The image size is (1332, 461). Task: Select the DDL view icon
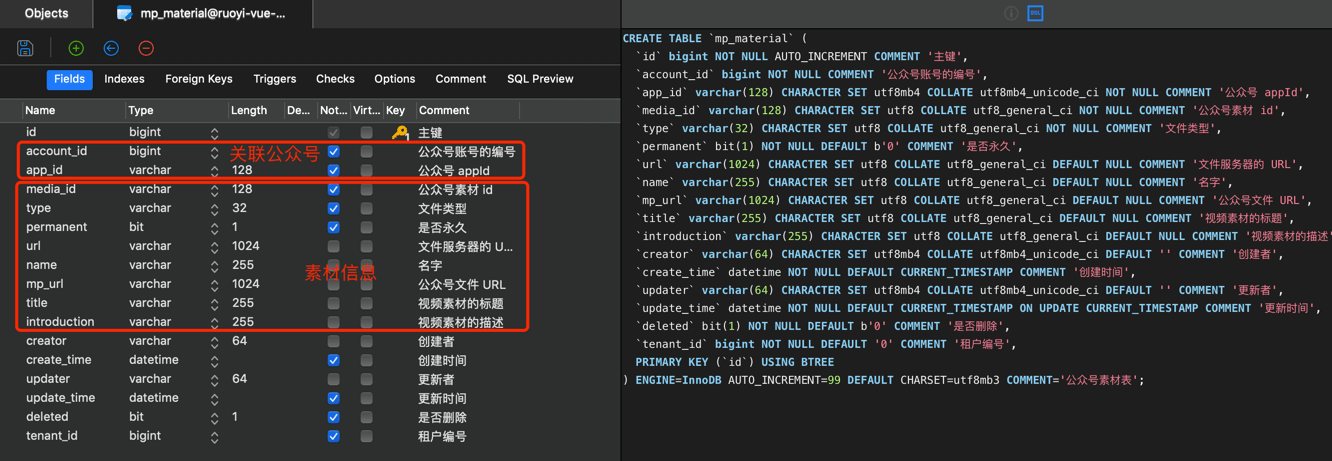click(x=1035, y=13)
